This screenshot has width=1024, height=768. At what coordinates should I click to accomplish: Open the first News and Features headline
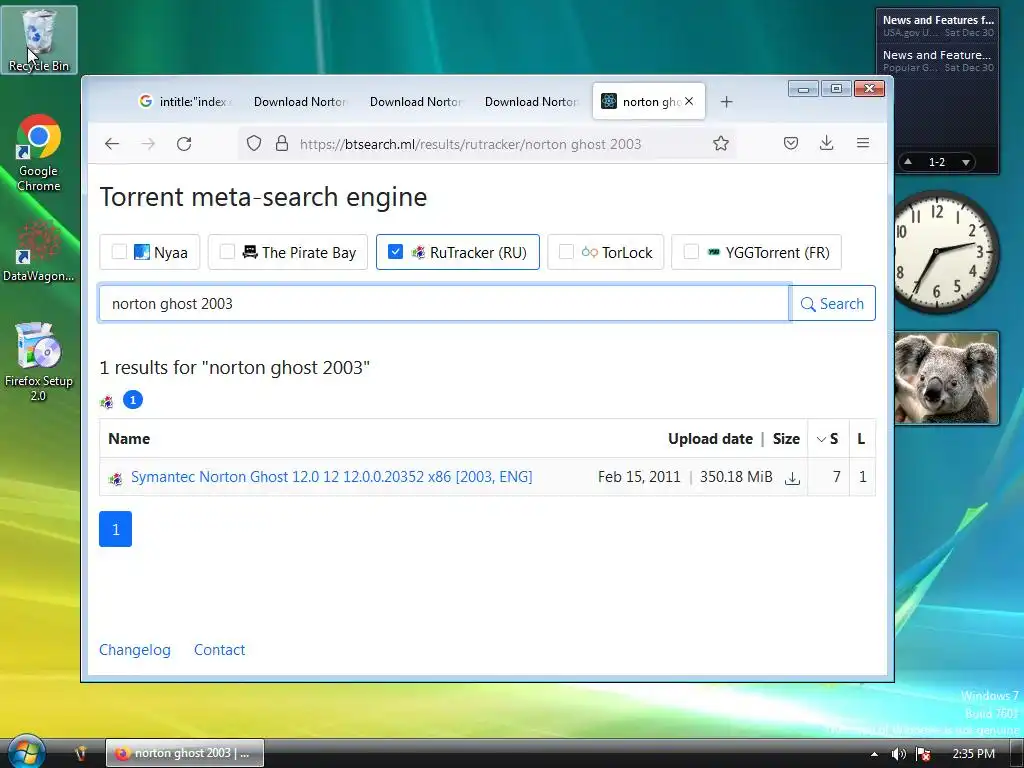(938, 26)
